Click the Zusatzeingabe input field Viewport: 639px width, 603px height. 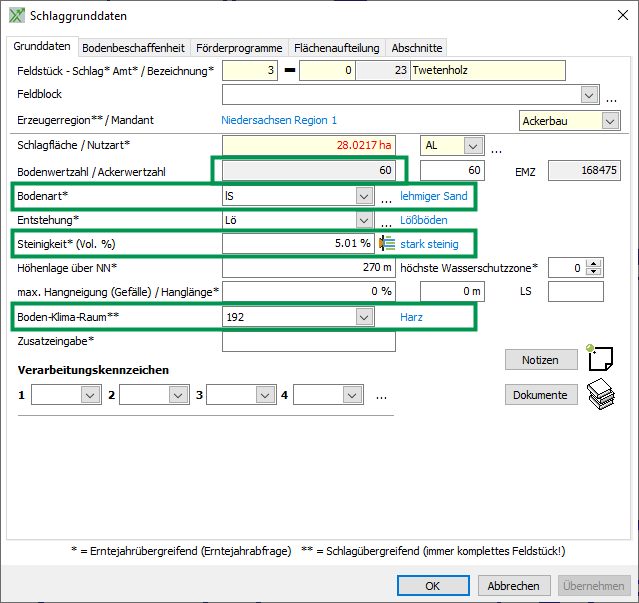coord(308,342)
